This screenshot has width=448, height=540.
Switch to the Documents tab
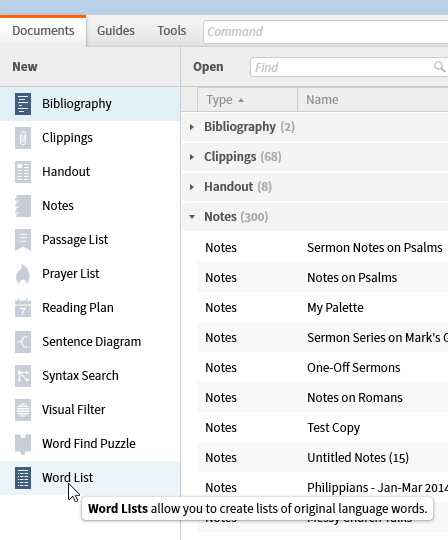43,31
